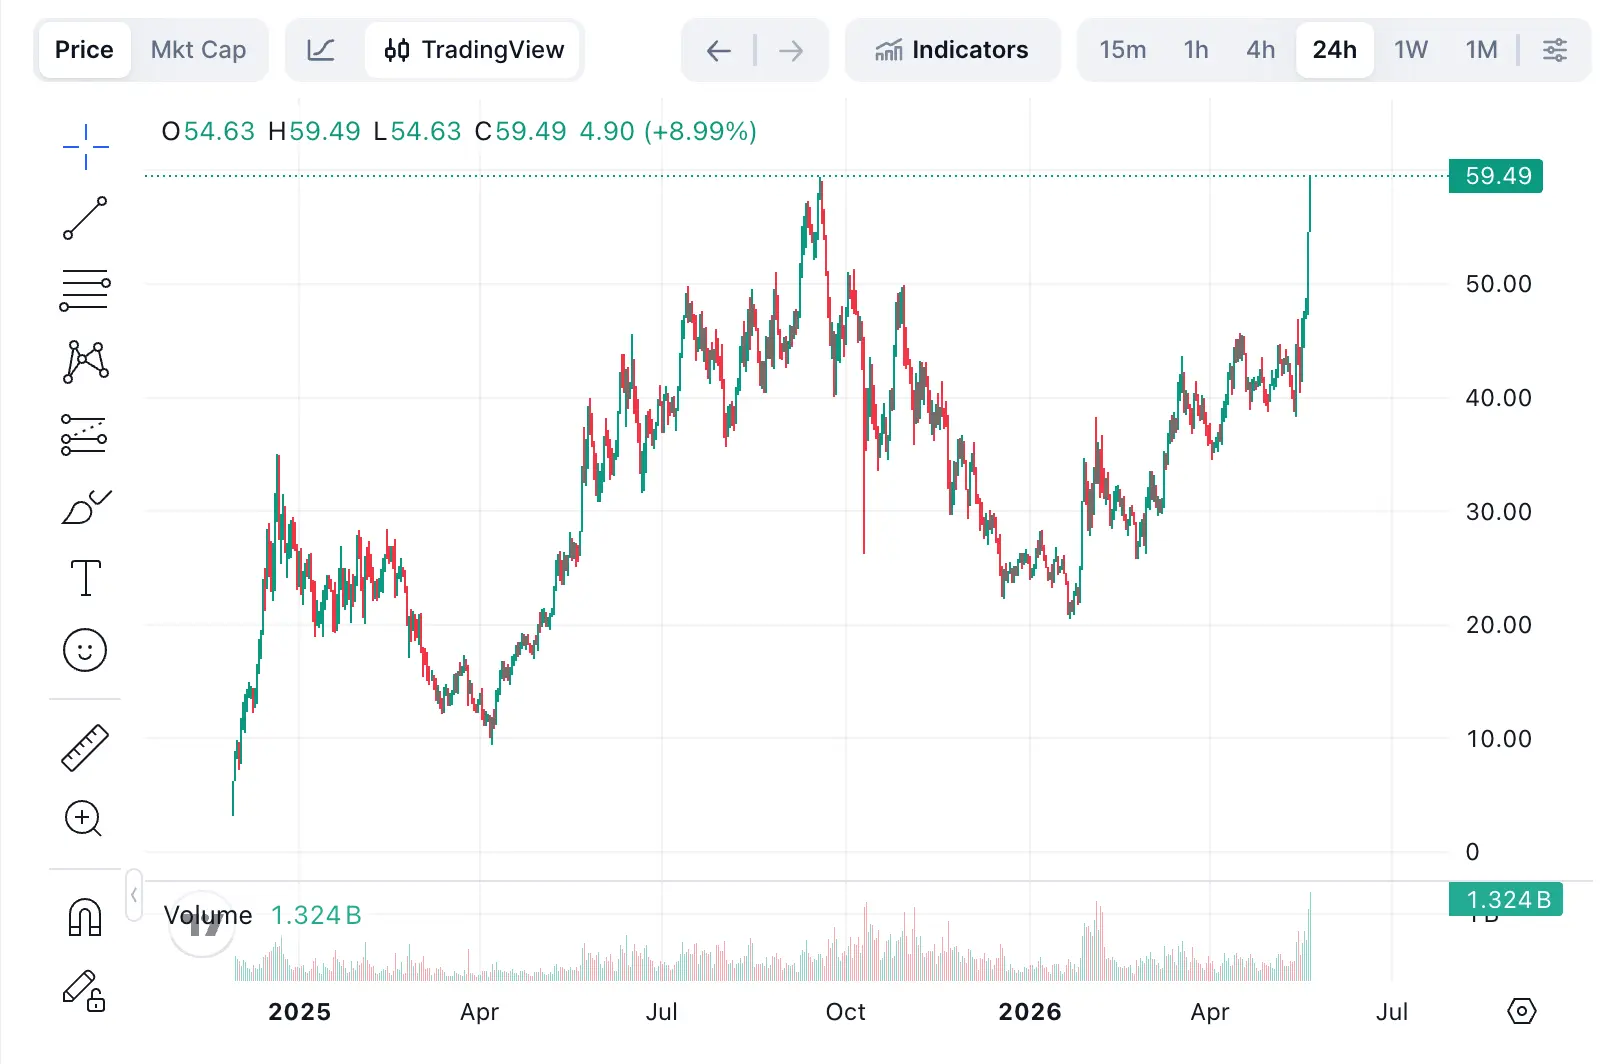
Task: Open the horizontal lines Fibonacci tool
Action: pos(85,290)
